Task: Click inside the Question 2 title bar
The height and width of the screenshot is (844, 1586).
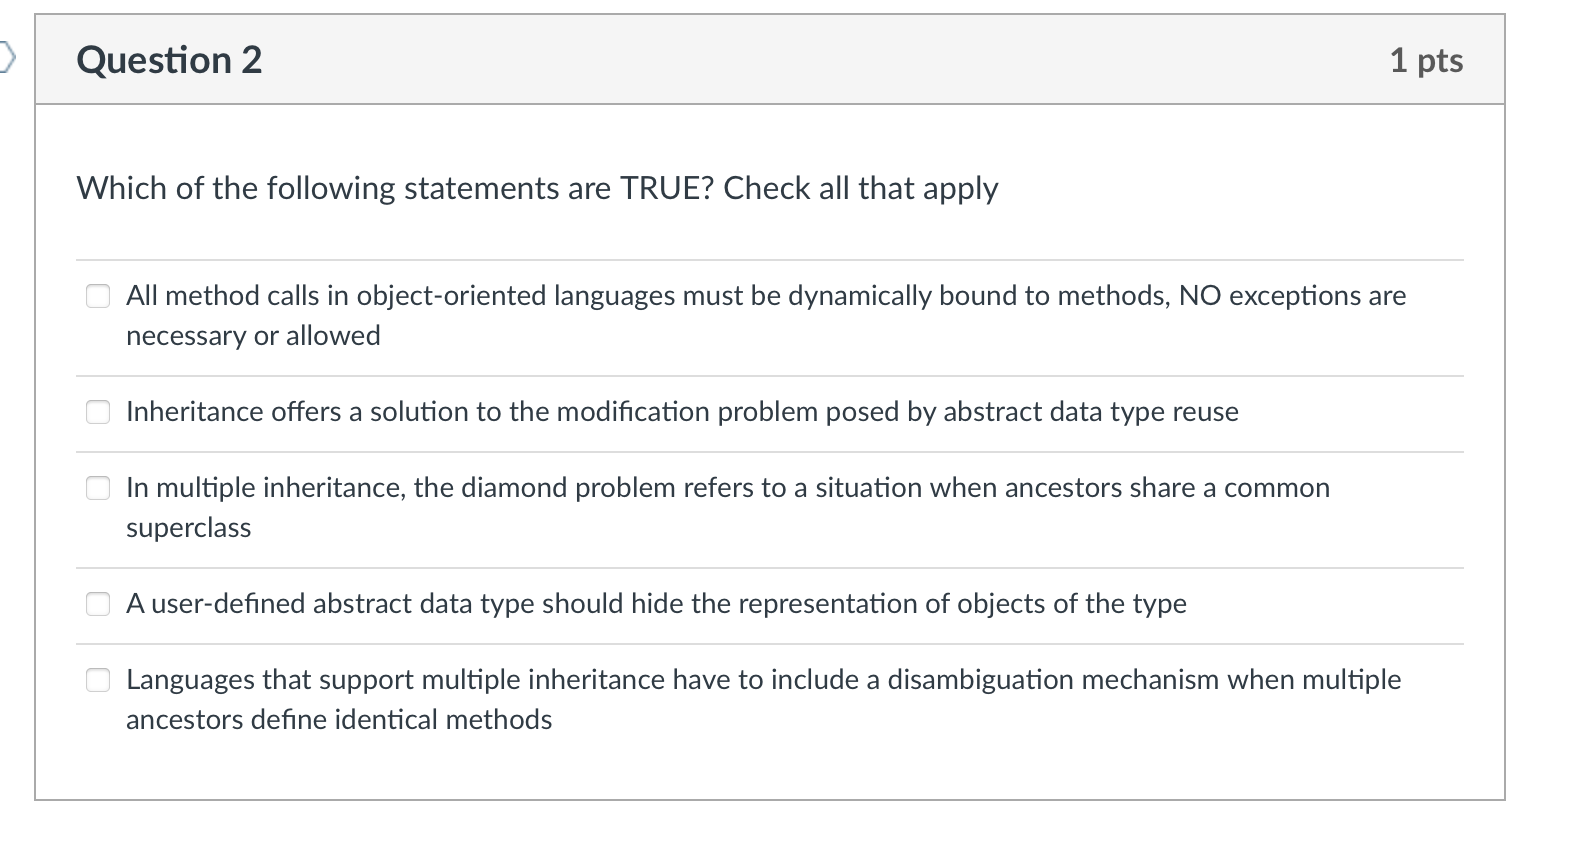Action: point(700,60)
